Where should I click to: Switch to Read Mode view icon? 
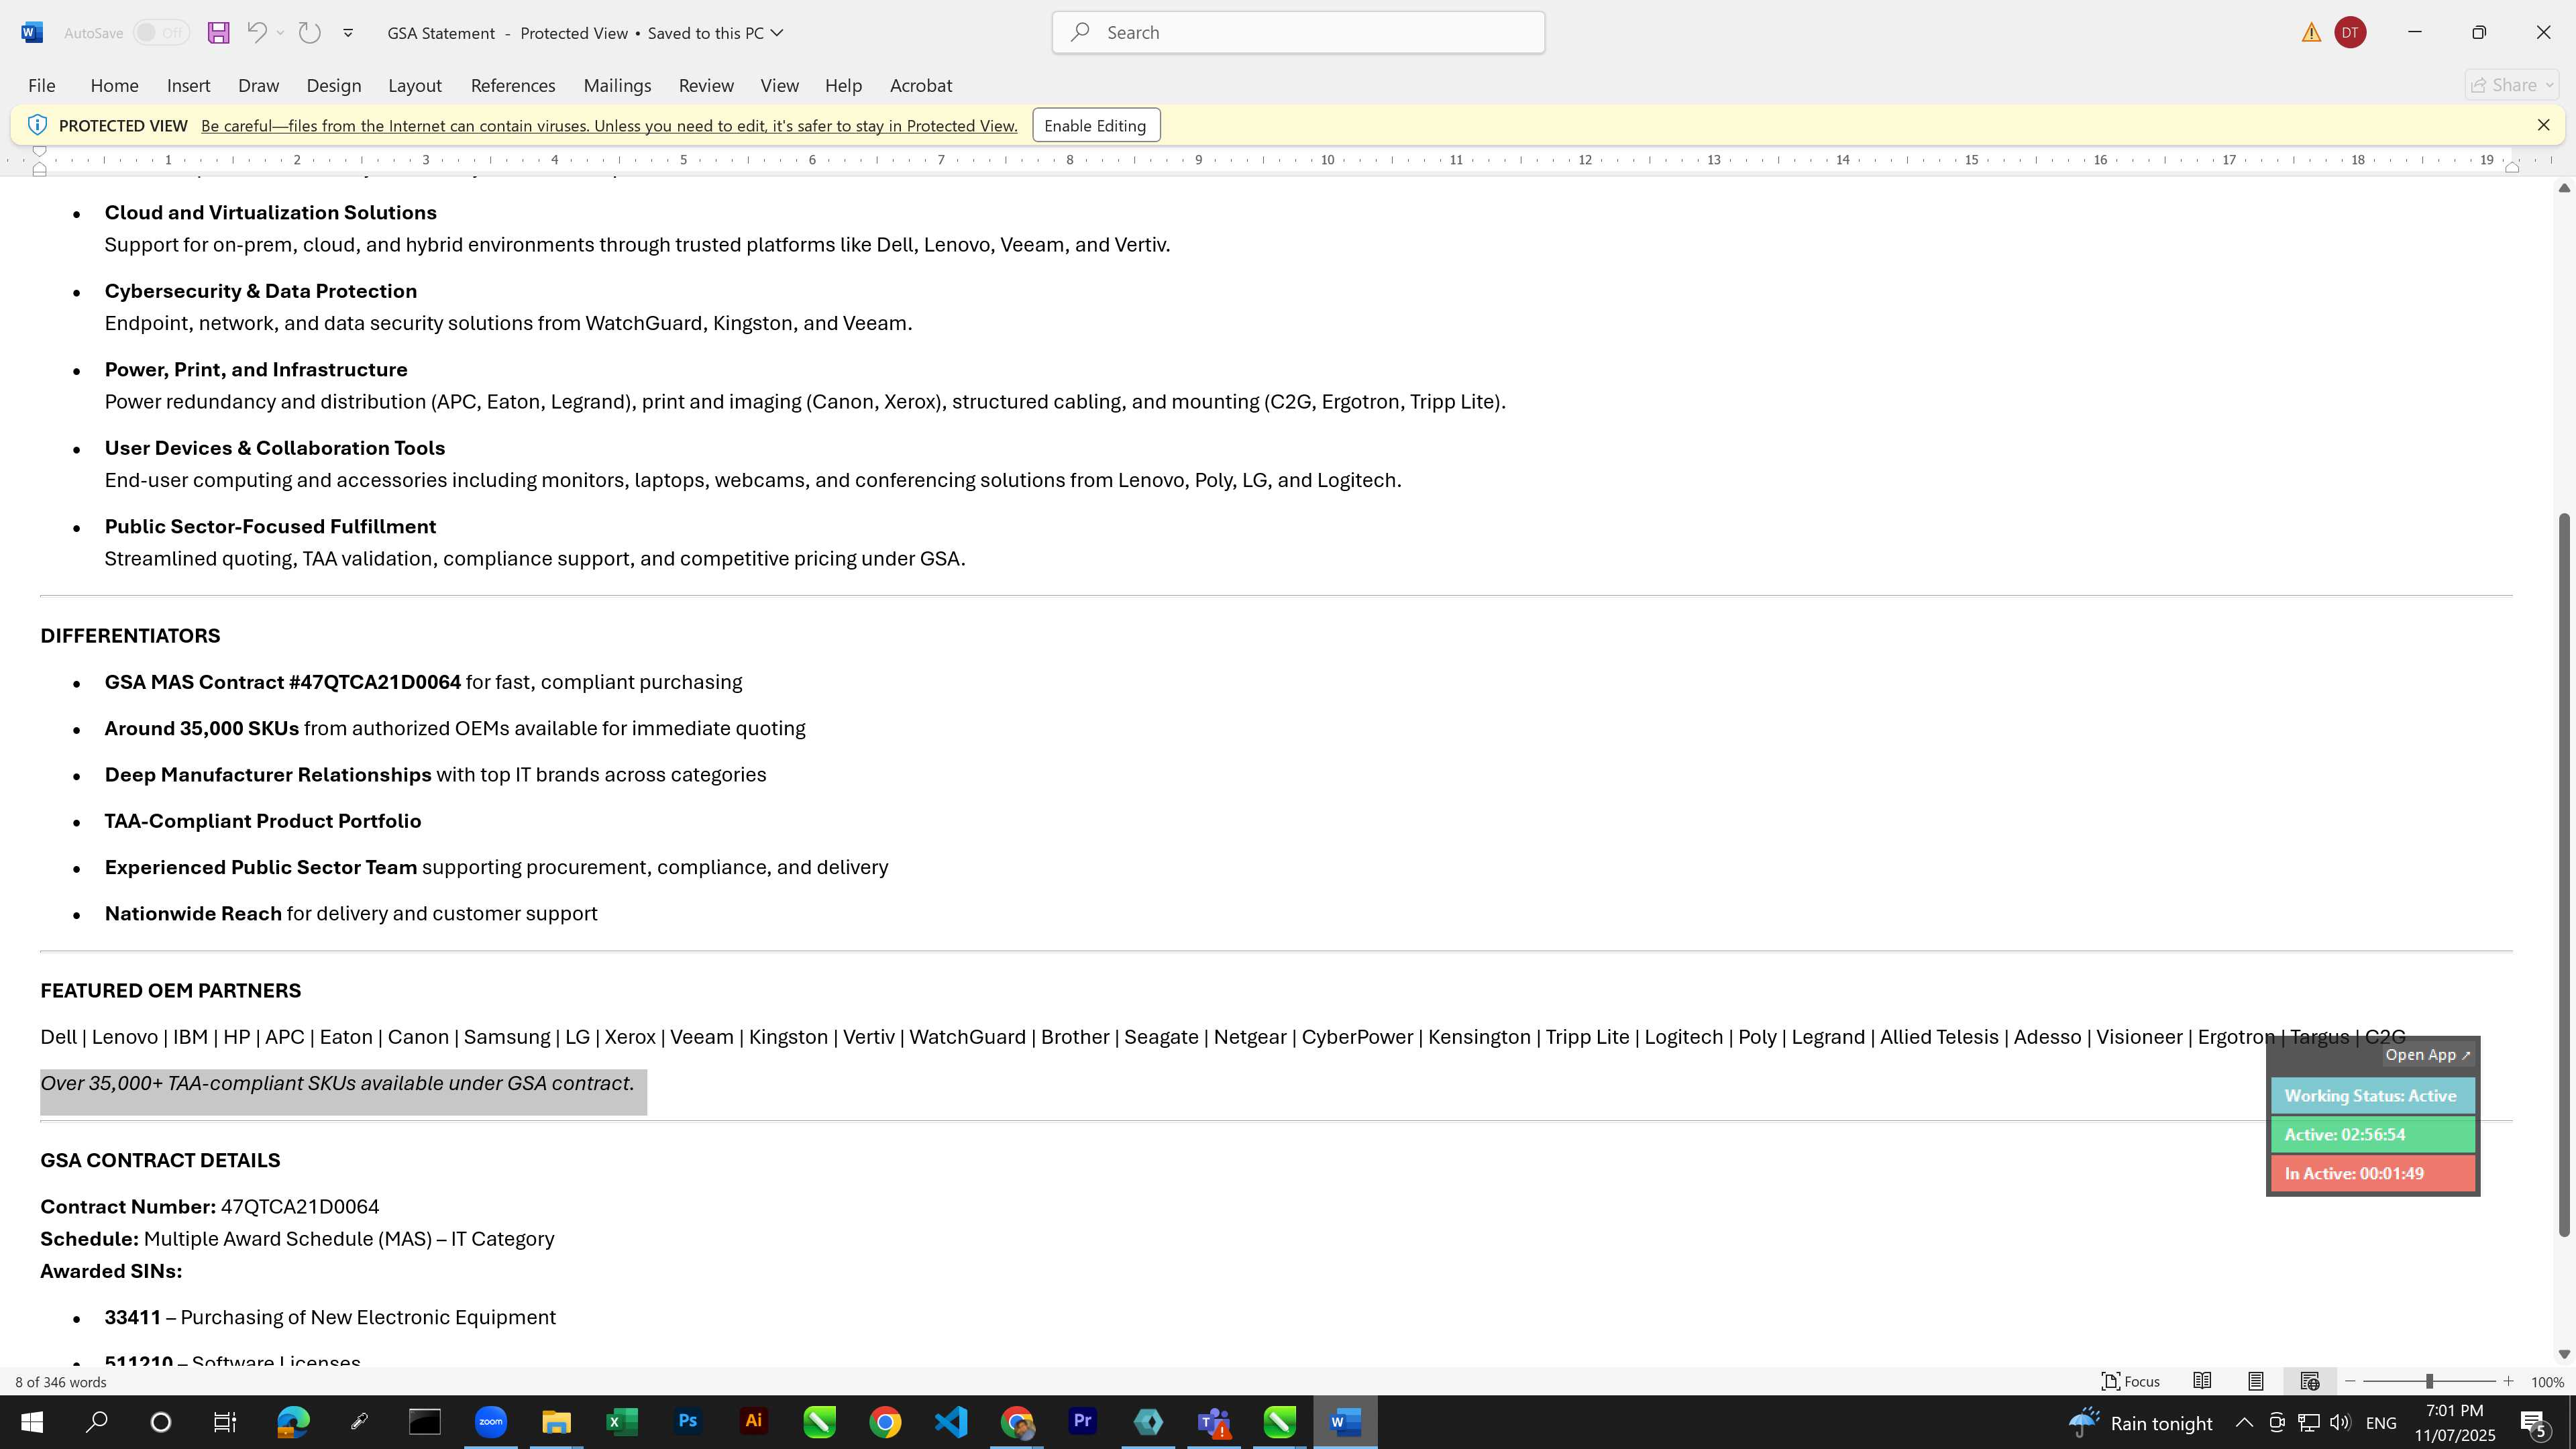coord(2202,1382)
